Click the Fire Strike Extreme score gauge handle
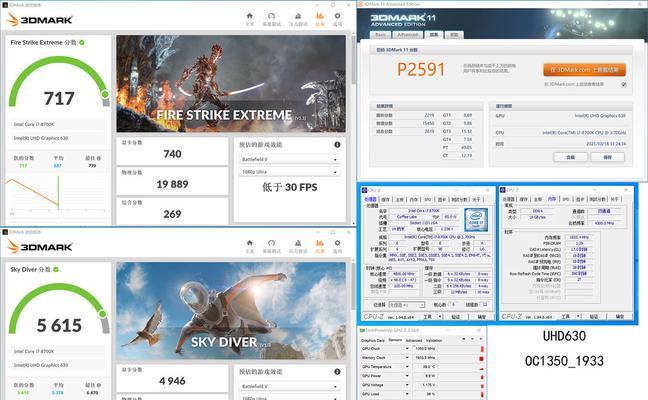Screen dimensions: 648x400 (105, 95)
